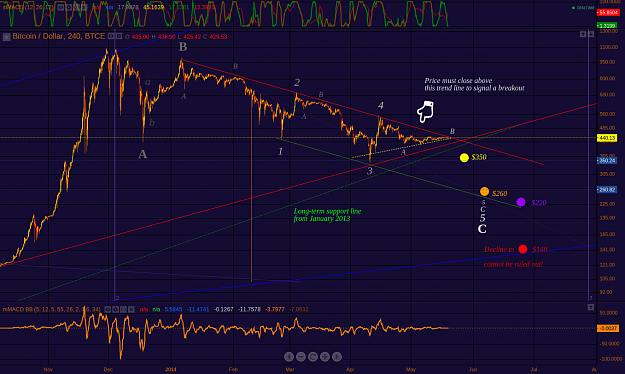Select the wave '4' label near the April peak

[381, 105]
